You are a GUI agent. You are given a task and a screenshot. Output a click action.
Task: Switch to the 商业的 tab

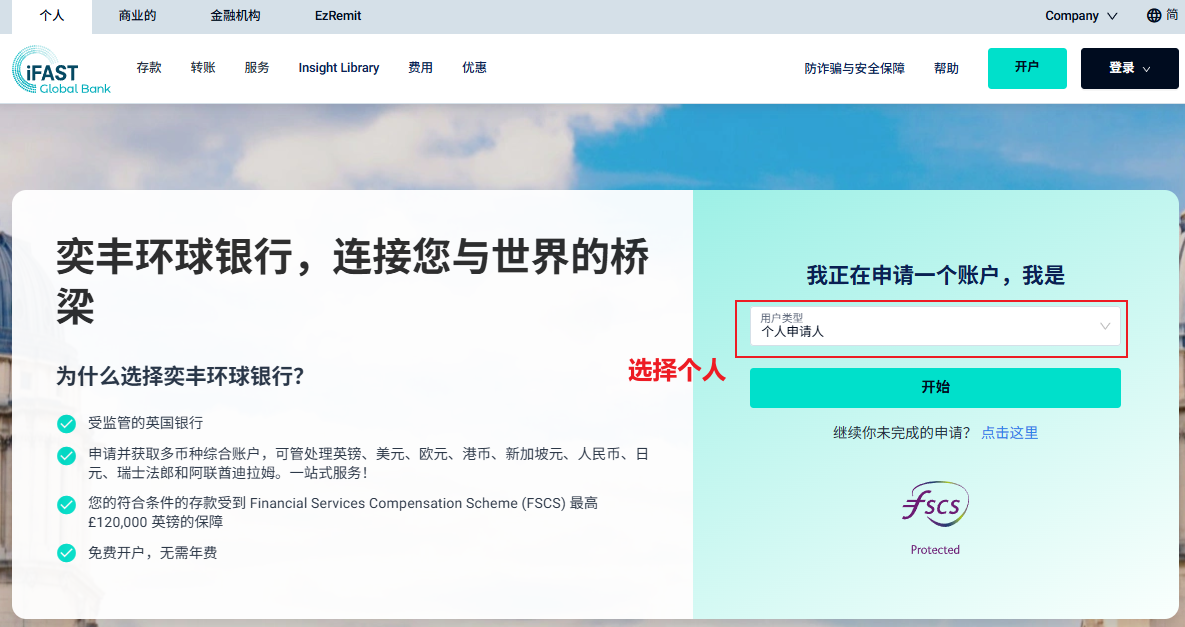click(x=137, y=16)
